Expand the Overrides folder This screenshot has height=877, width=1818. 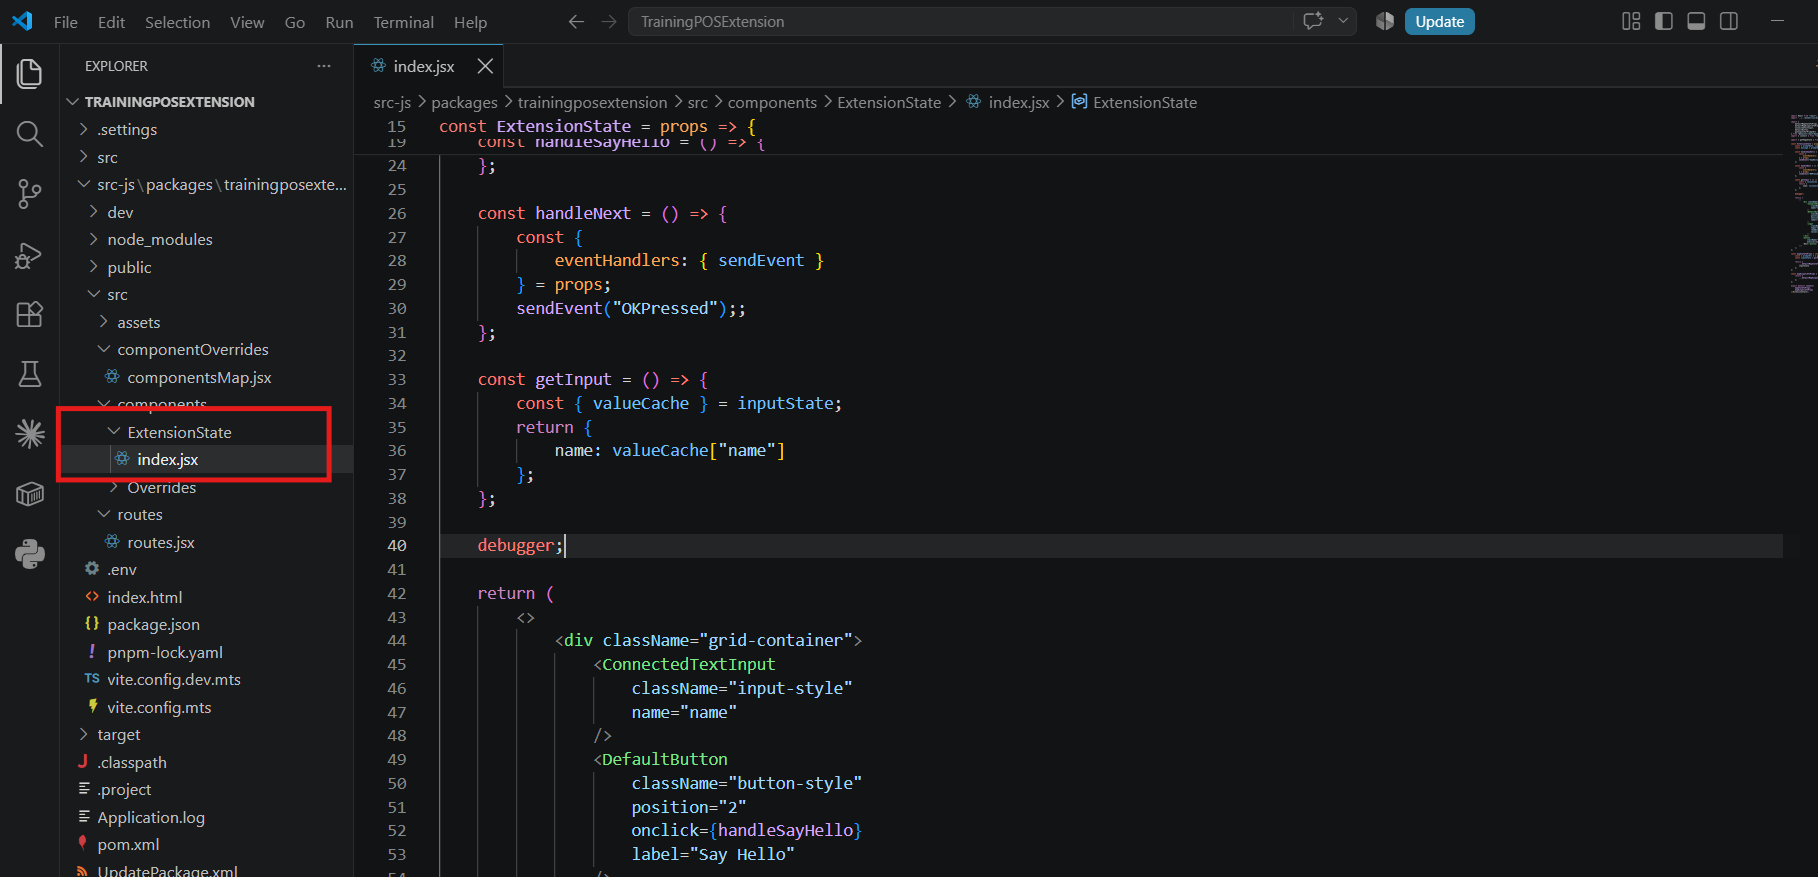tap(206, 487)
